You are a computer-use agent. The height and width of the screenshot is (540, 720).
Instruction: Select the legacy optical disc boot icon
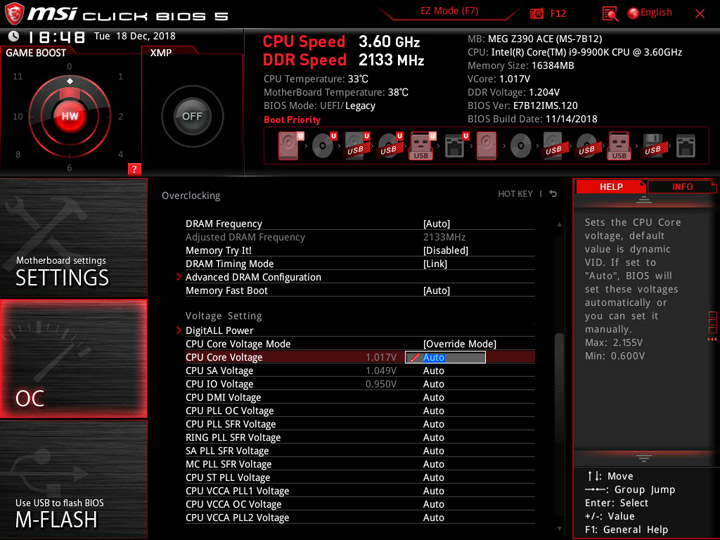click(521, 146)
